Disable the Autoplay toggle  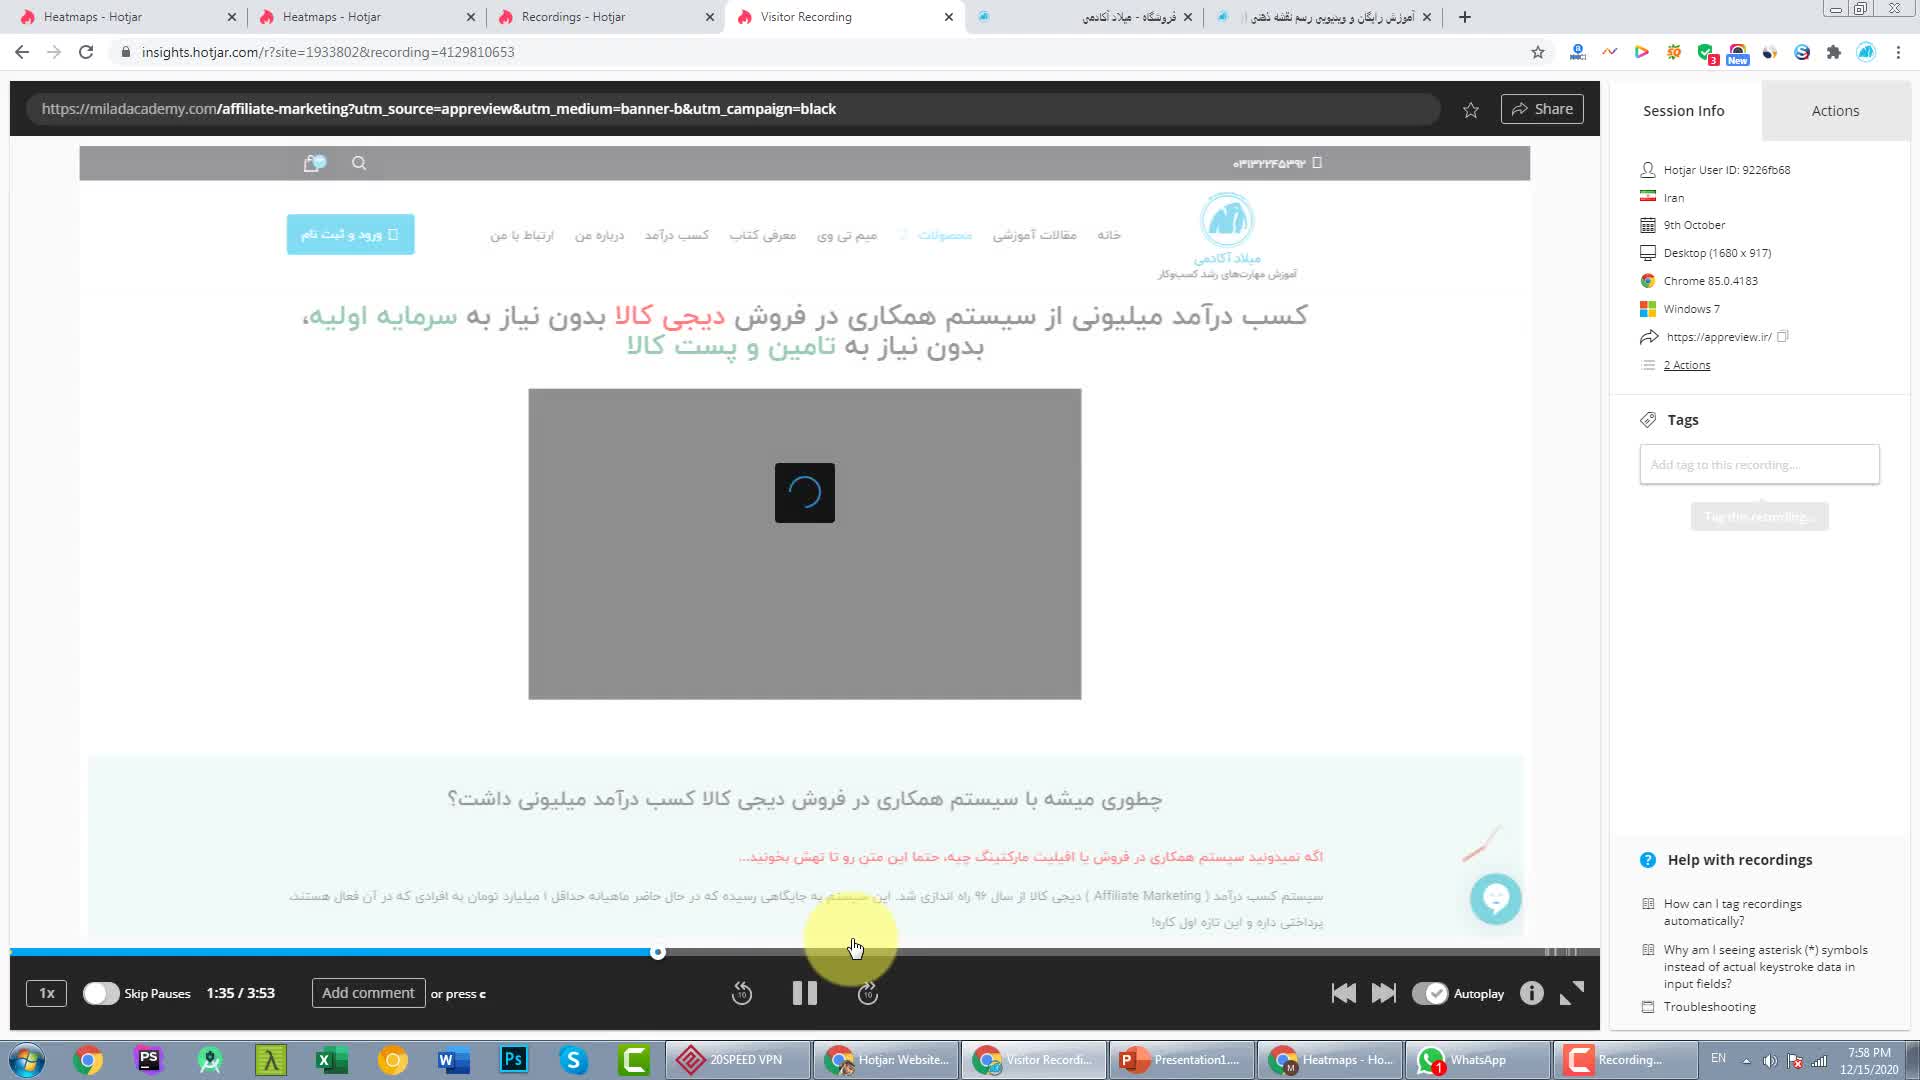pyautogui.click(x=1430, y=993)
